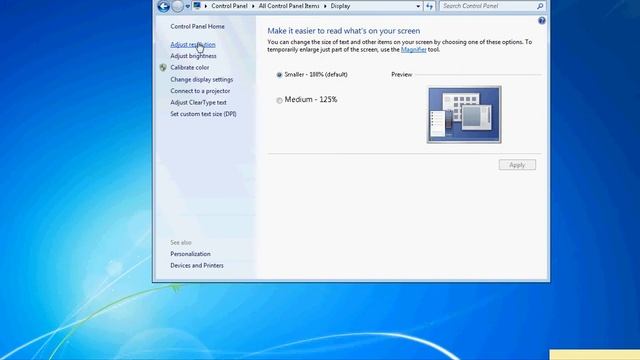Open Set custom text size (DPI)
This screenshot has height=360, width=640.
pos(203,114)
